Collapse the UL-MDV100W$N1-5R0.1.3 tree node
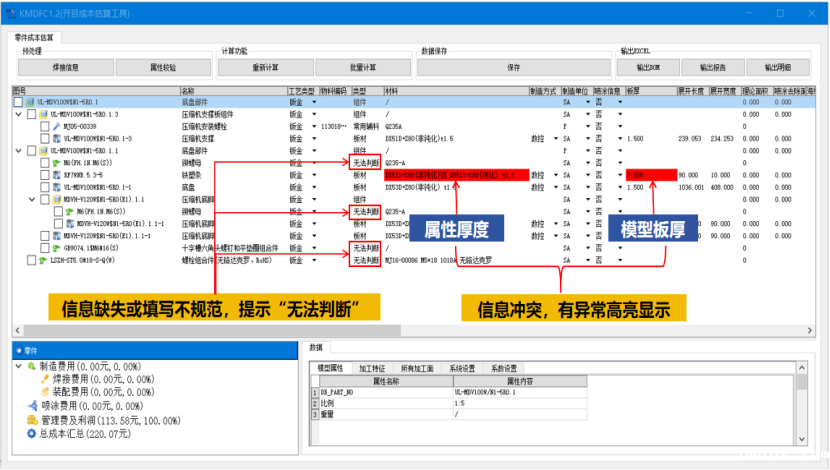 (18, 115)
